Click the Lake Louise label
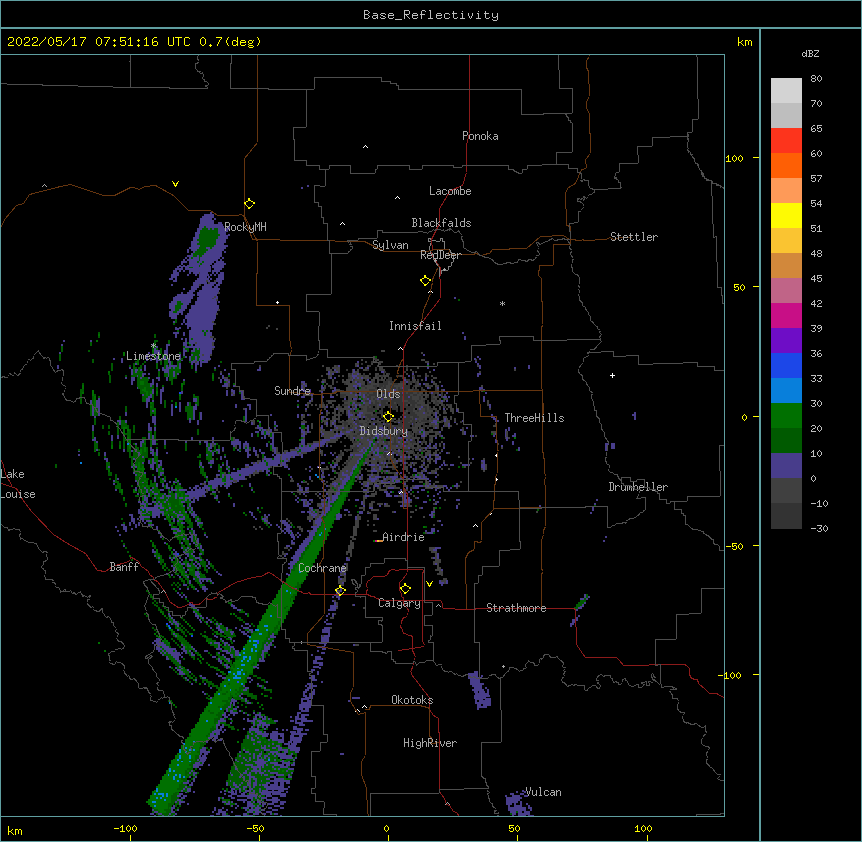This screenshot has height=842, width=862. point(18,484)
